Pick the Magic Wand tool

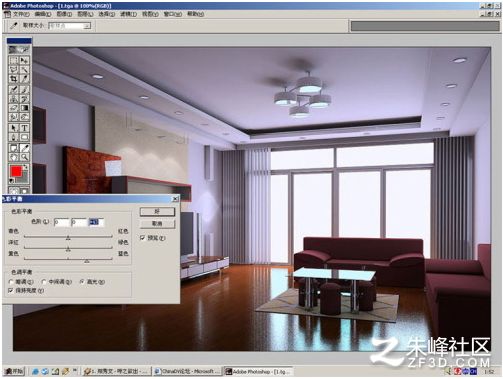click(24, 69)
